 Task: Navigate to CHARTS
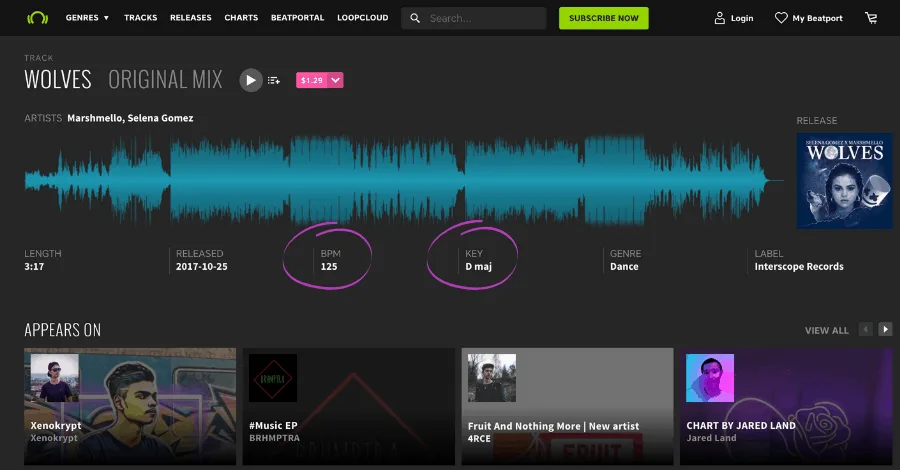(x=241, y=18)
